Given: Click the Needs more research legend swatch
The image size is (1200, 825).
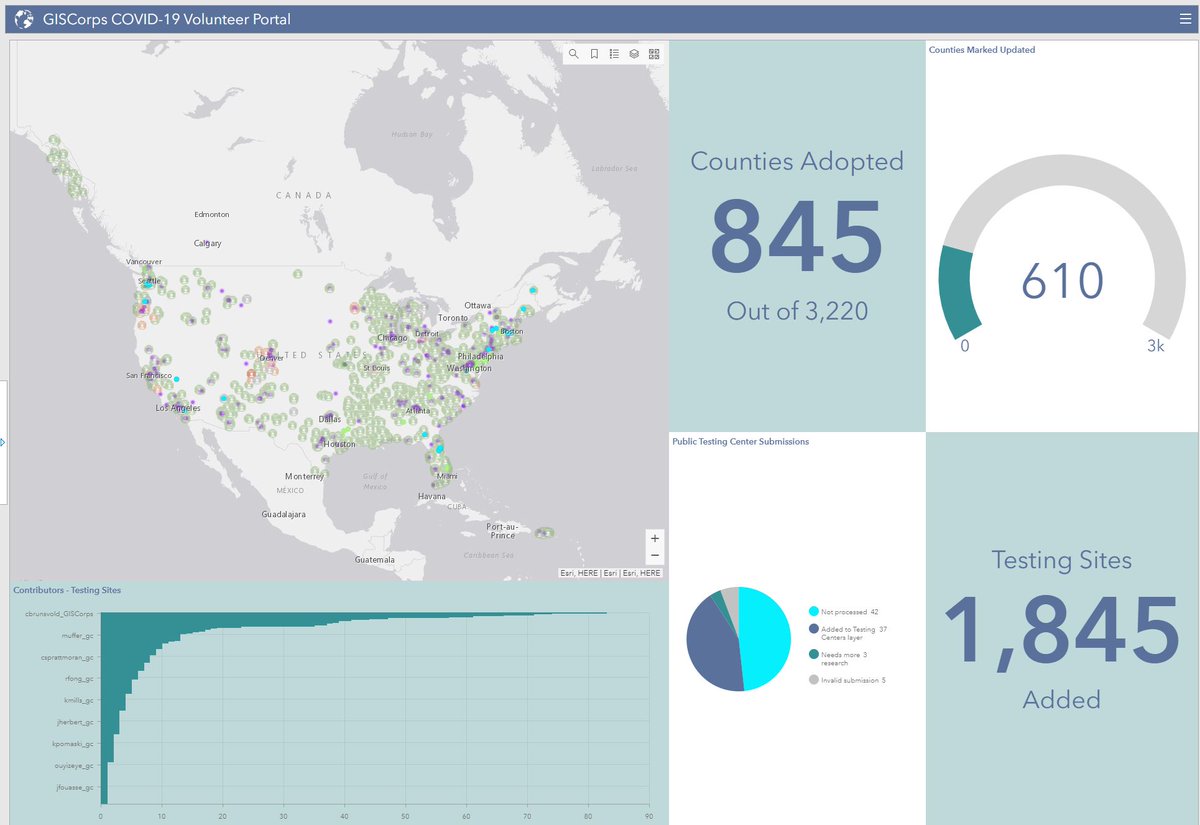Looking at the screenshot, I should click(x=813, y=655).
